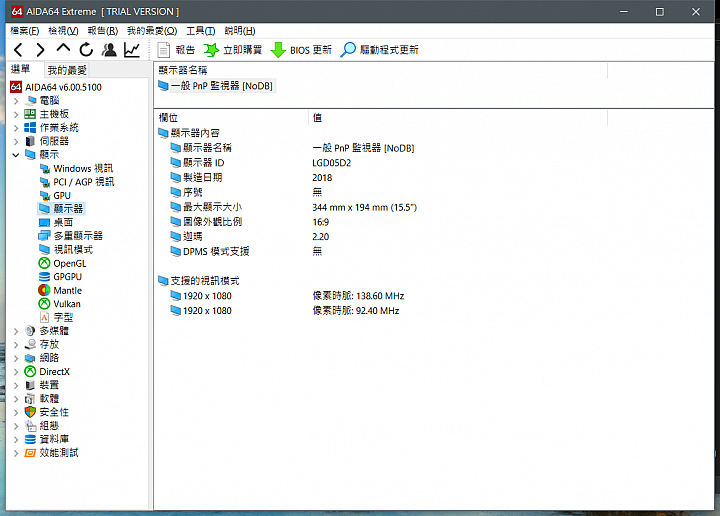Click the LGD05D2 value cell
This screenshot has width=720, height=516.
[332, 163]
